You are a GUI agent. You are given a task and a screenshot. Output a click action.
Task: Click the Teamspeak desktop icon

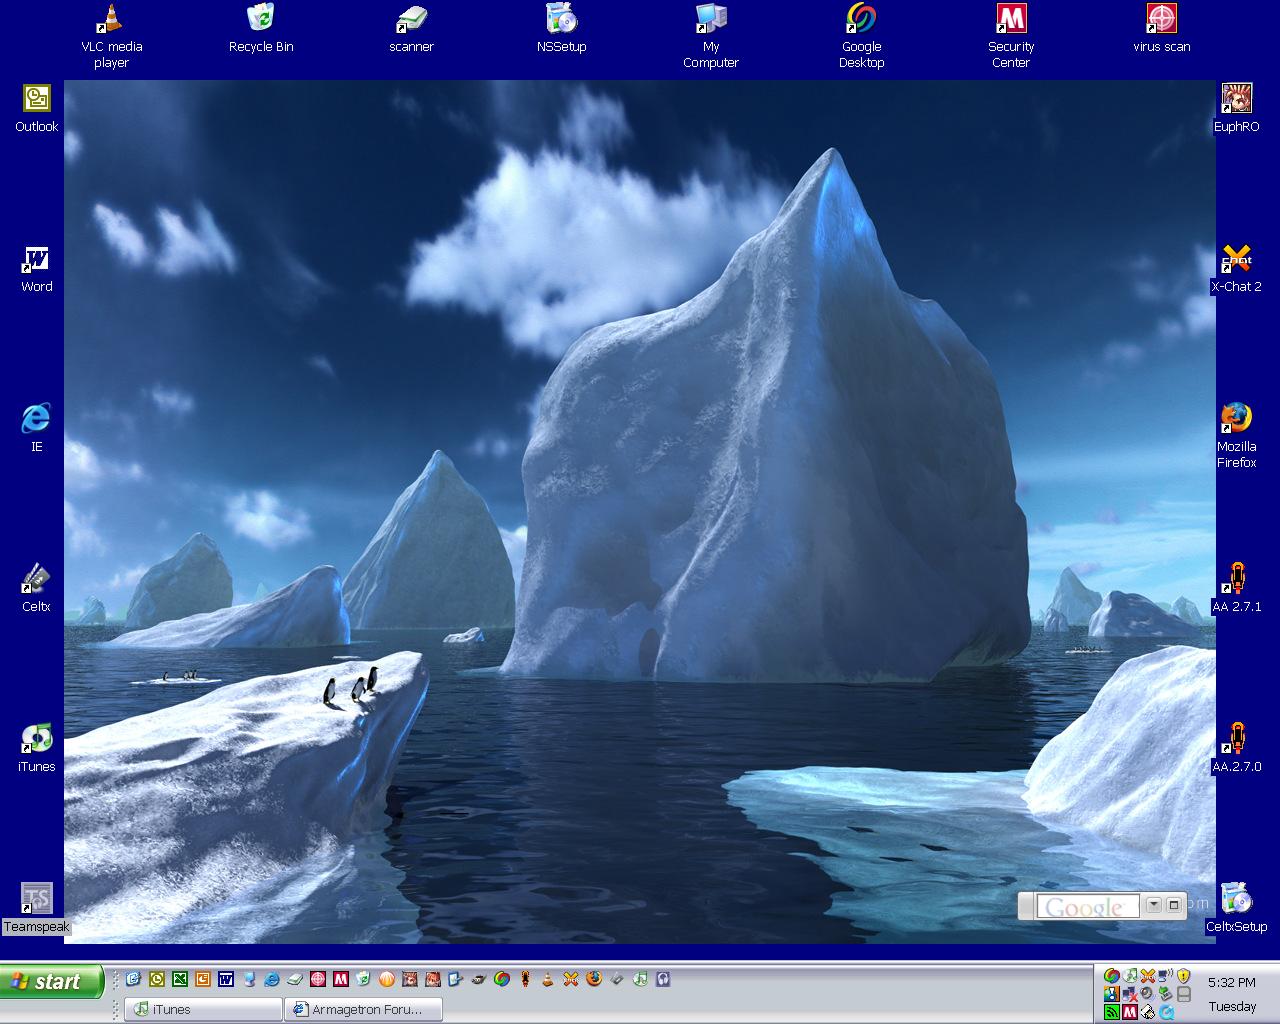[x=36, y=898]
